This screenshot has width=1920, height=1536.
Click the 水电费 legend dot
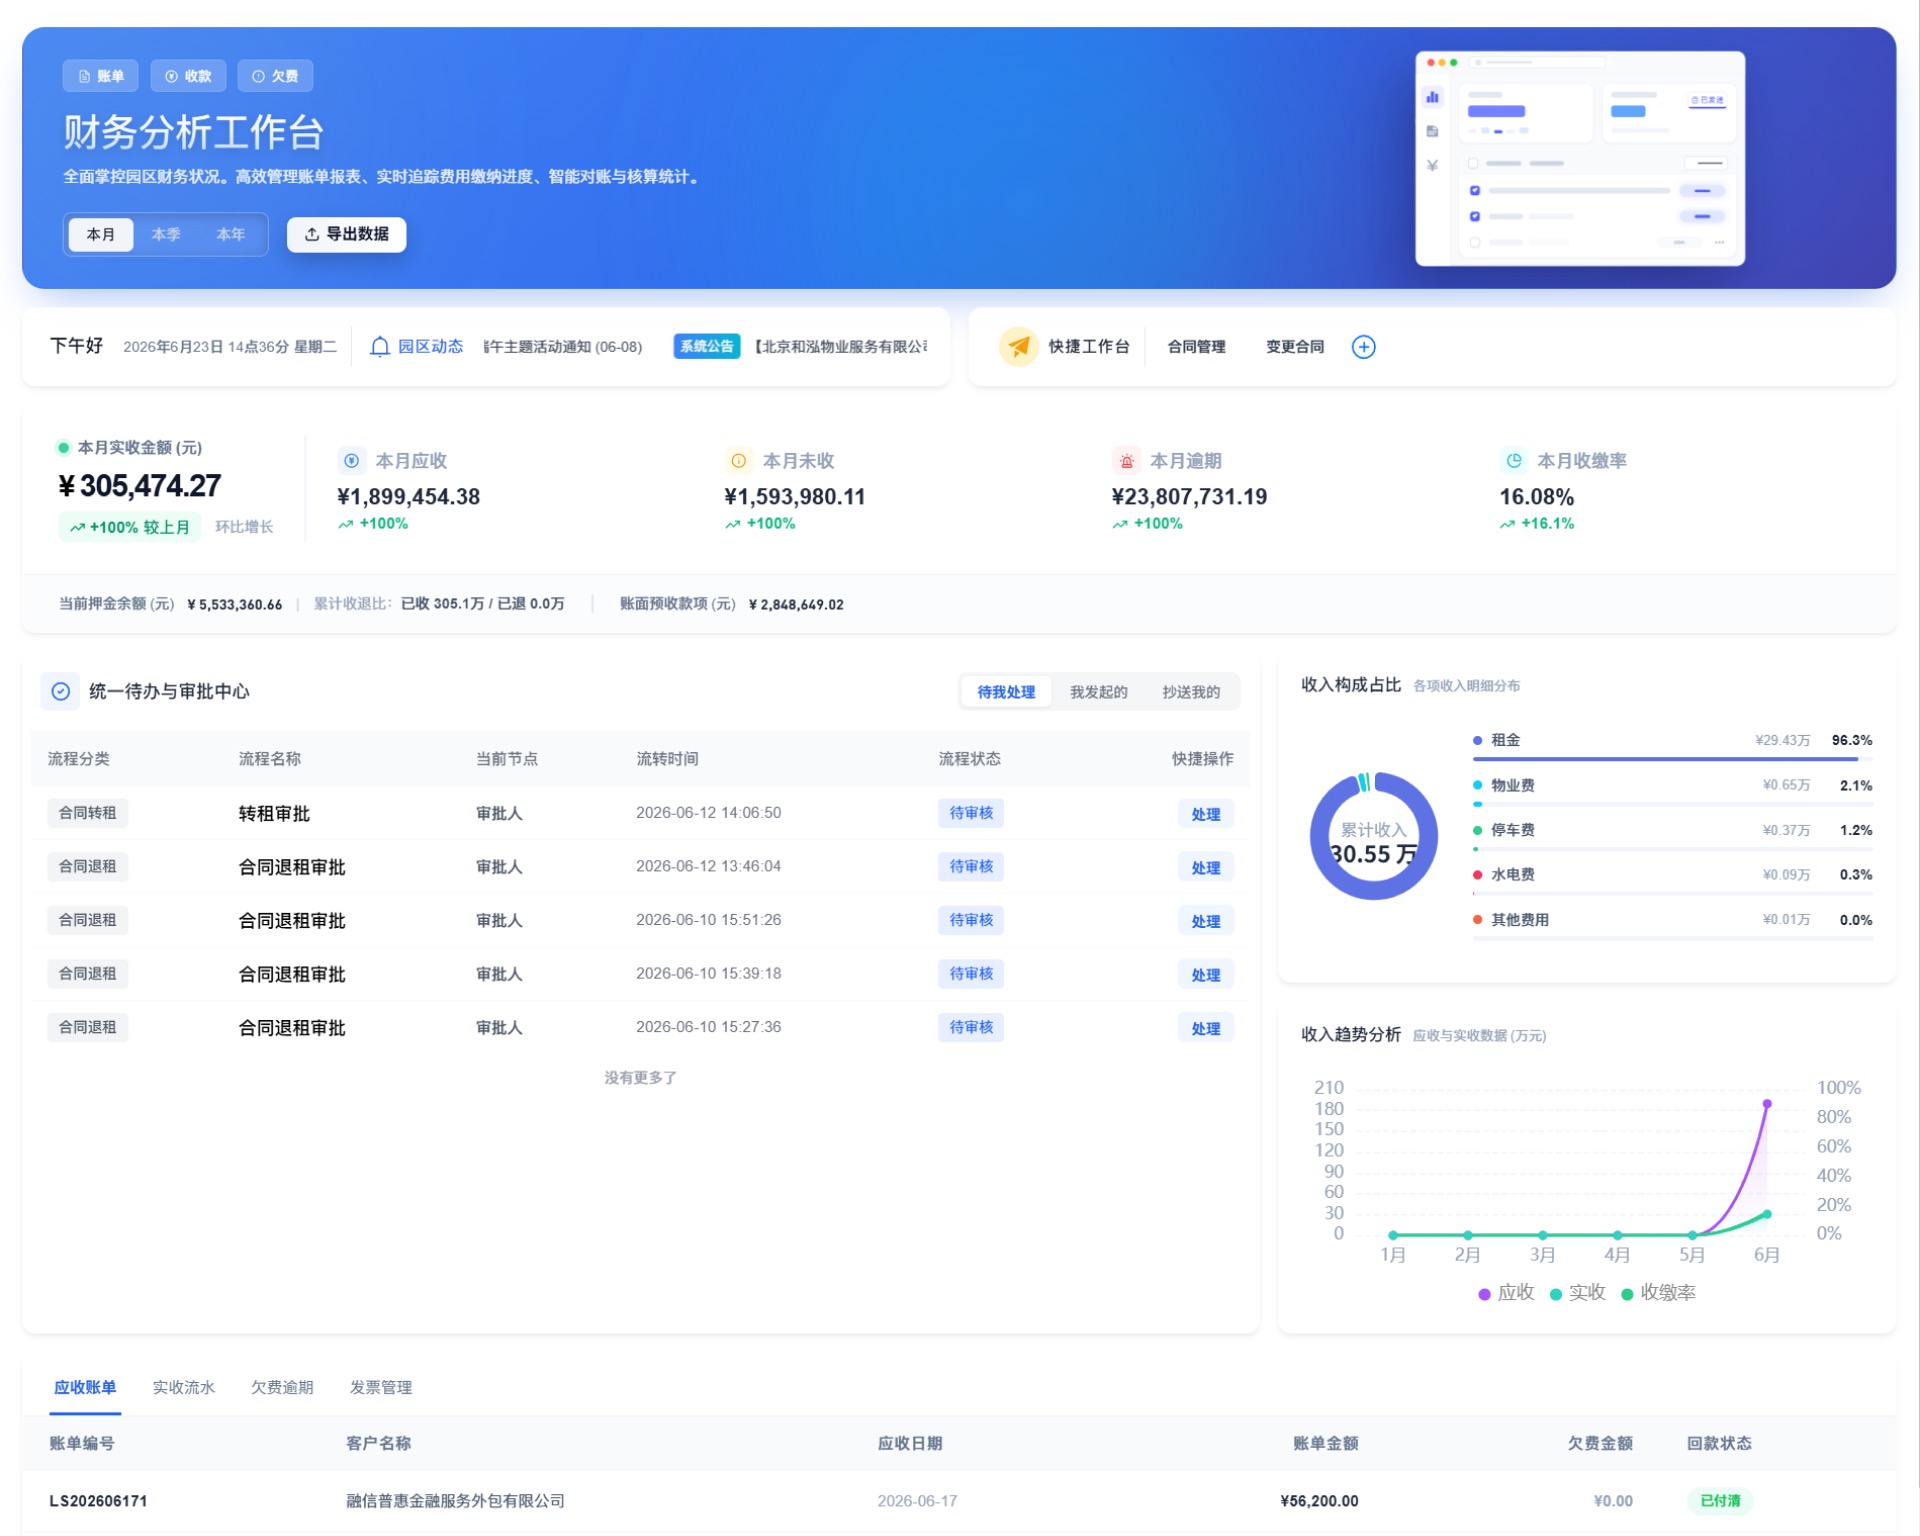pos(1477,875)
